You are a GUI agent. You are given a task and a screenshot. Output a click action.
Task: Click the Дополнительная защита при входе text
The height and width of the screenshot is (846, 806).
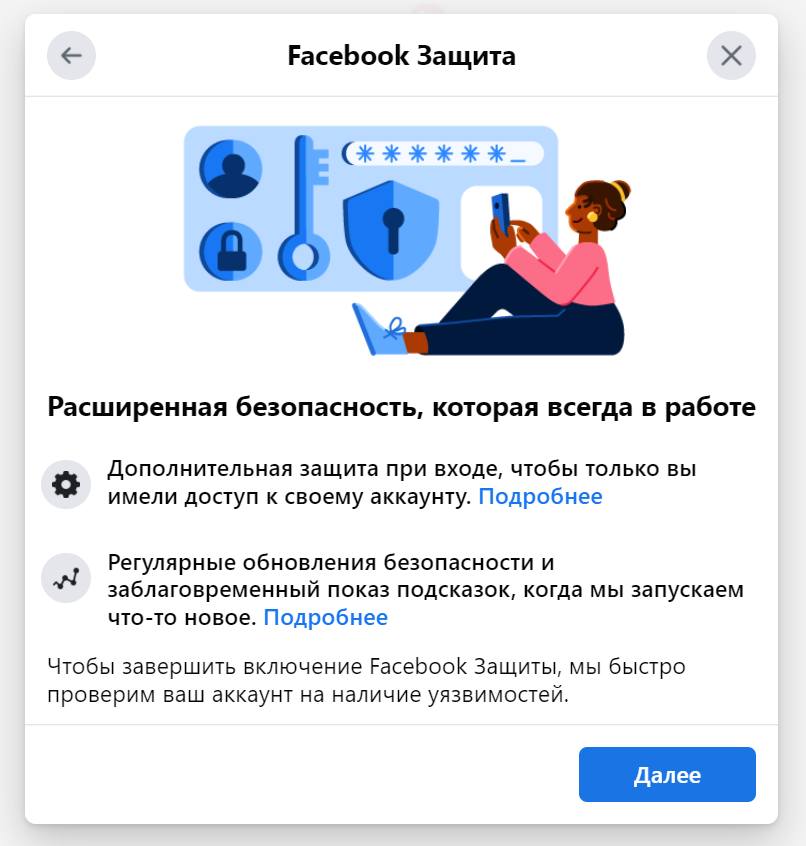pos(402,482)
